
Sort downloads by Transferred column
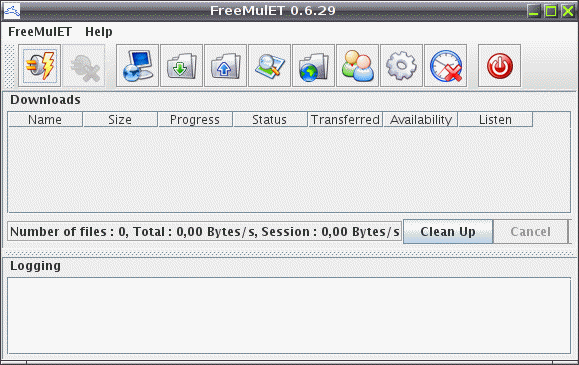345,120
